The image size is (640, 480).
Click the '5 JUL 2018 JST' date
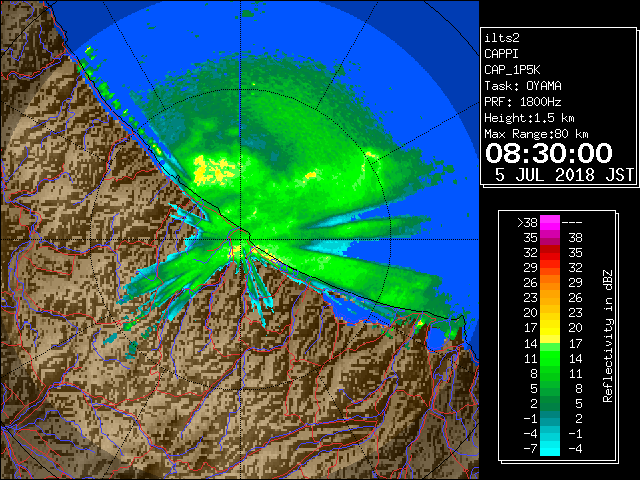564,175
